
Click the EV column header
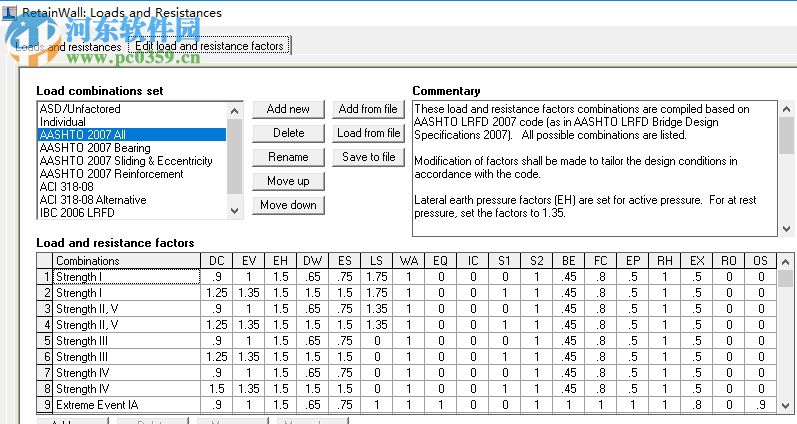[x=249, y=261]
